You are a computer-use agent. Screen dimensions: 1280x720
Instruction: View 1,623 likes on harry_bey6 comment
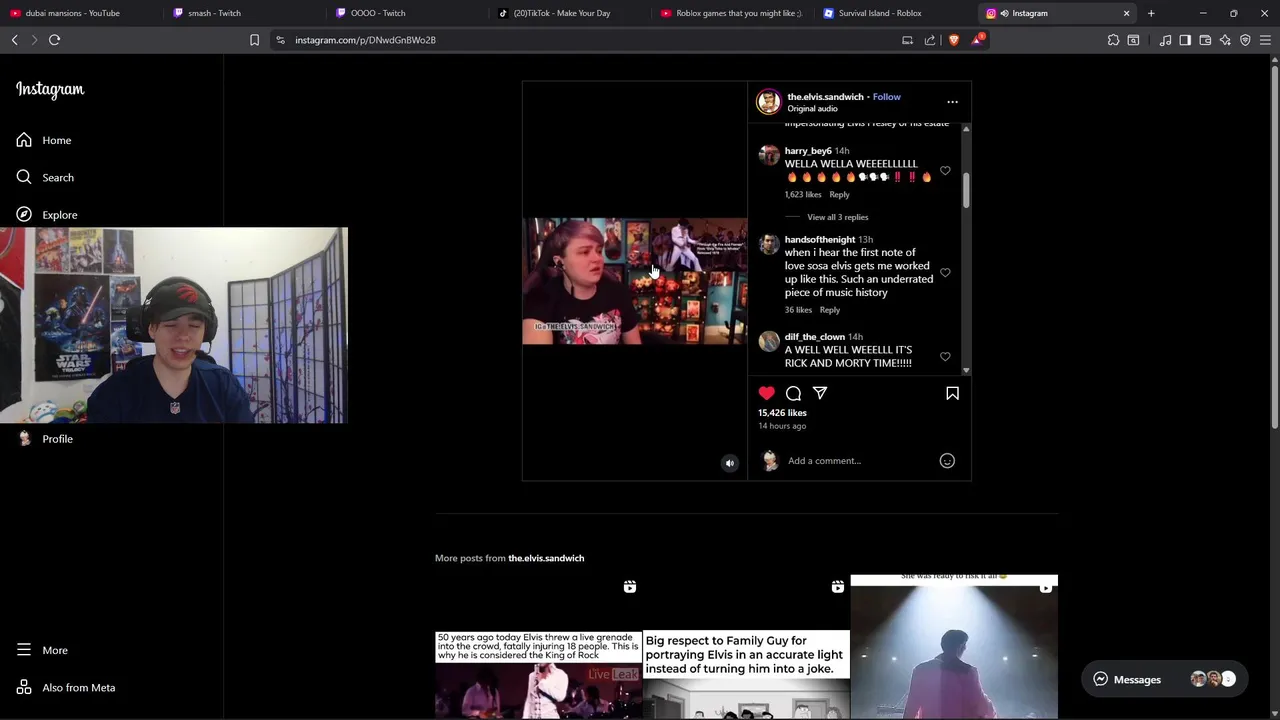[803, 195]
